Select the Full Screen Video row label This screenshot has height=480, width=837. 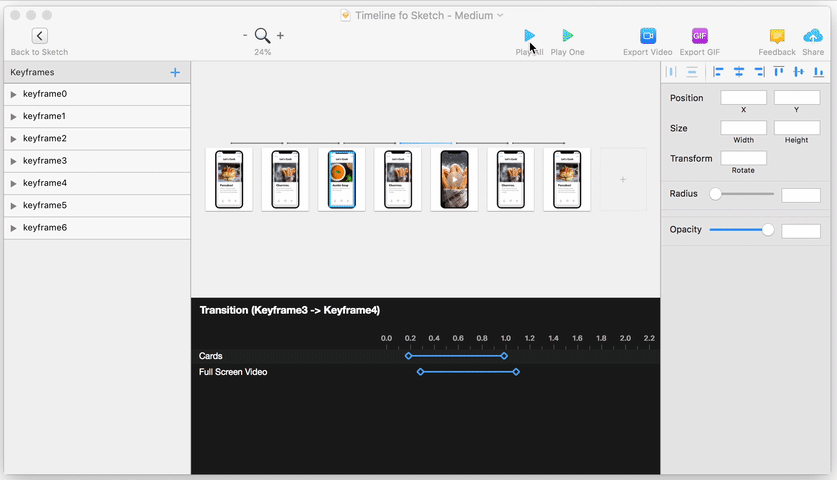coord(233,372)
